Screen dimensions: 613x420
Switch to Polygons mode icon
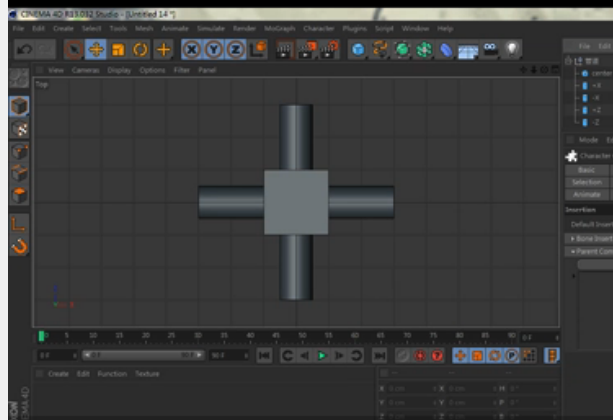click(19, 195)
